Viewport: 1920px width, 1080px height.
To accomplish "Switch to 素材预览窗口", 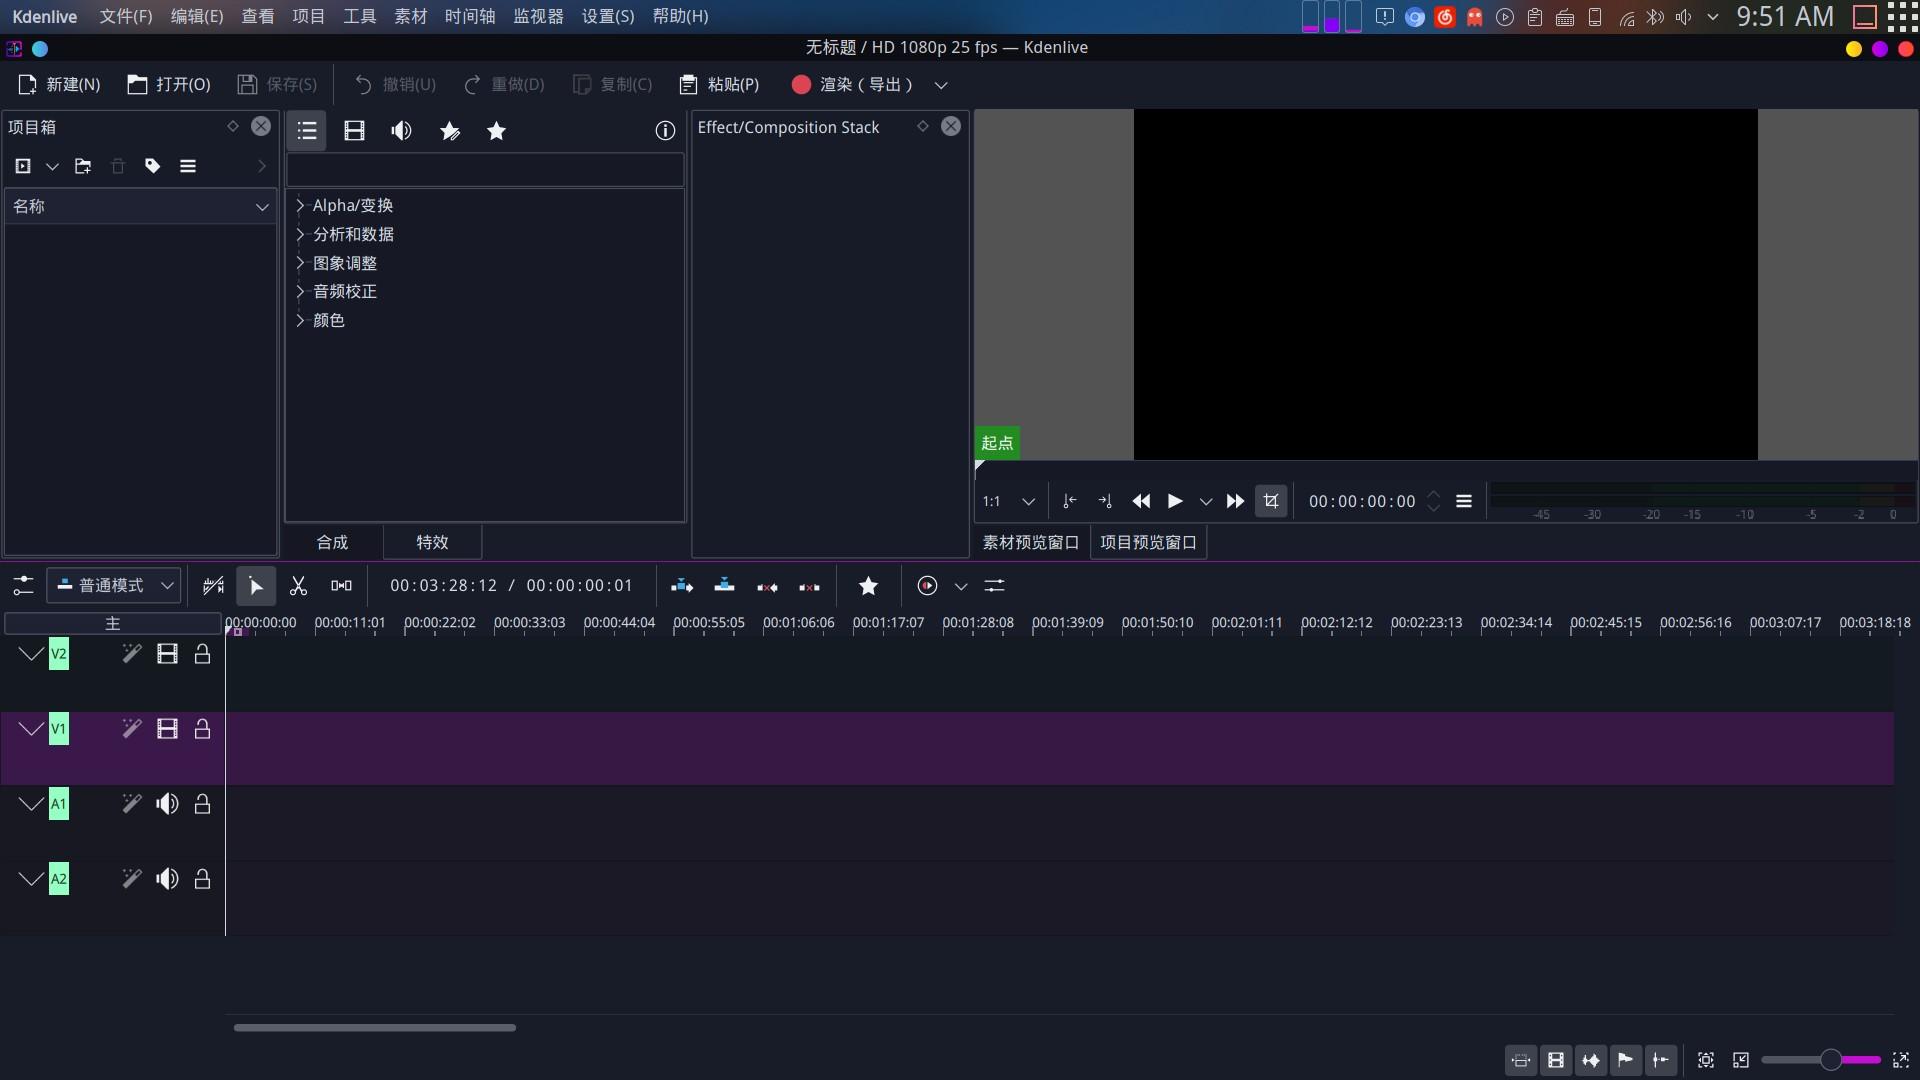I will pyautogui.click(x=1029, y=542).
